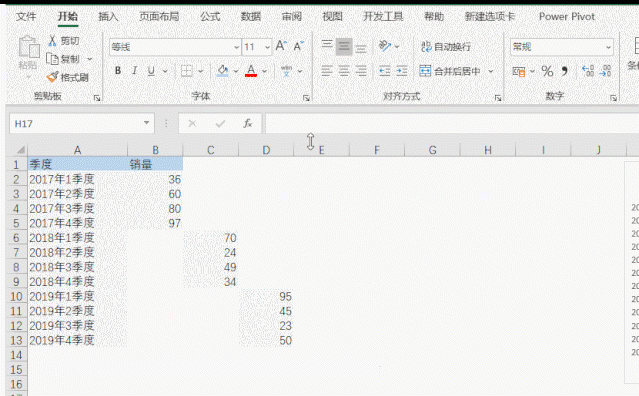Open the Developer (开发工具) tab
Screen dimensions: 639x396
[383, 16]
